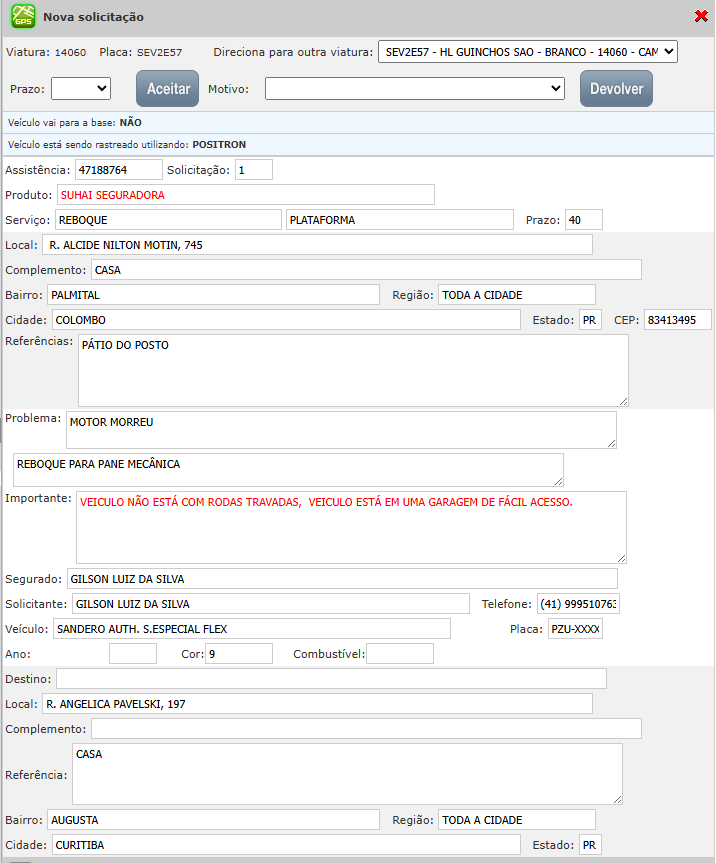Click the CEP field 83413495
This screenshot has height=863, width=716.
point(677,320)
